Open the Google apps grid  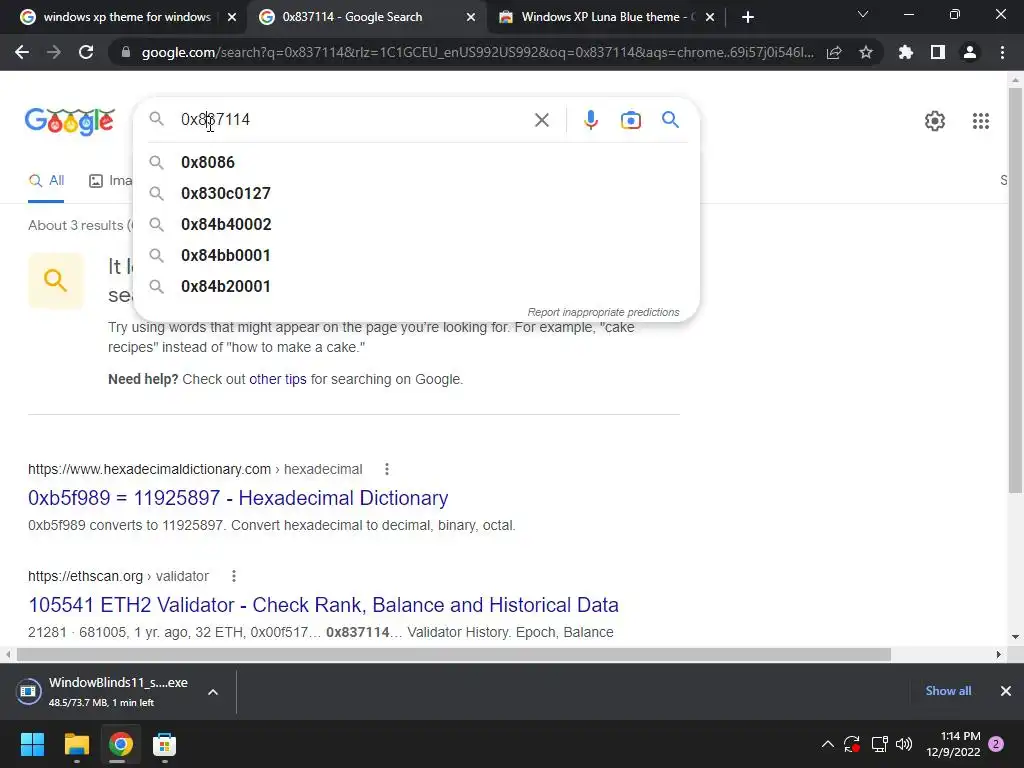[980, 121]
